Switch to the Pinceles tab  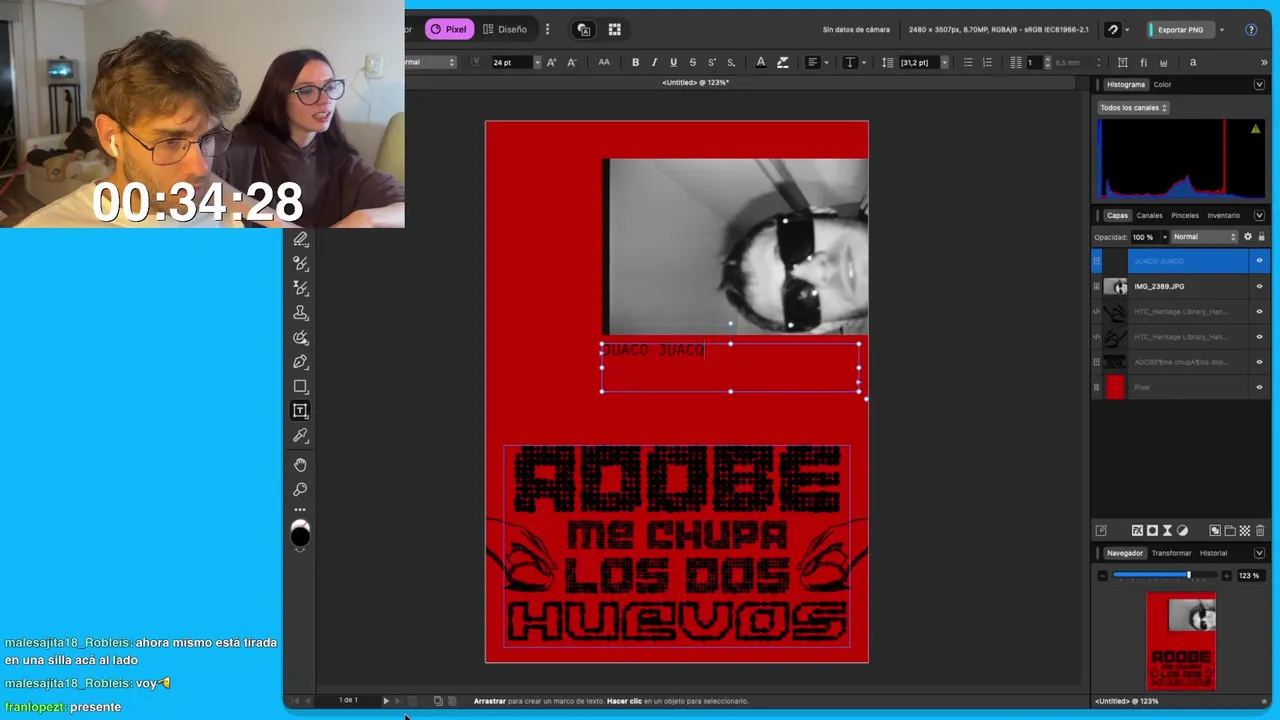point(1185,215)
